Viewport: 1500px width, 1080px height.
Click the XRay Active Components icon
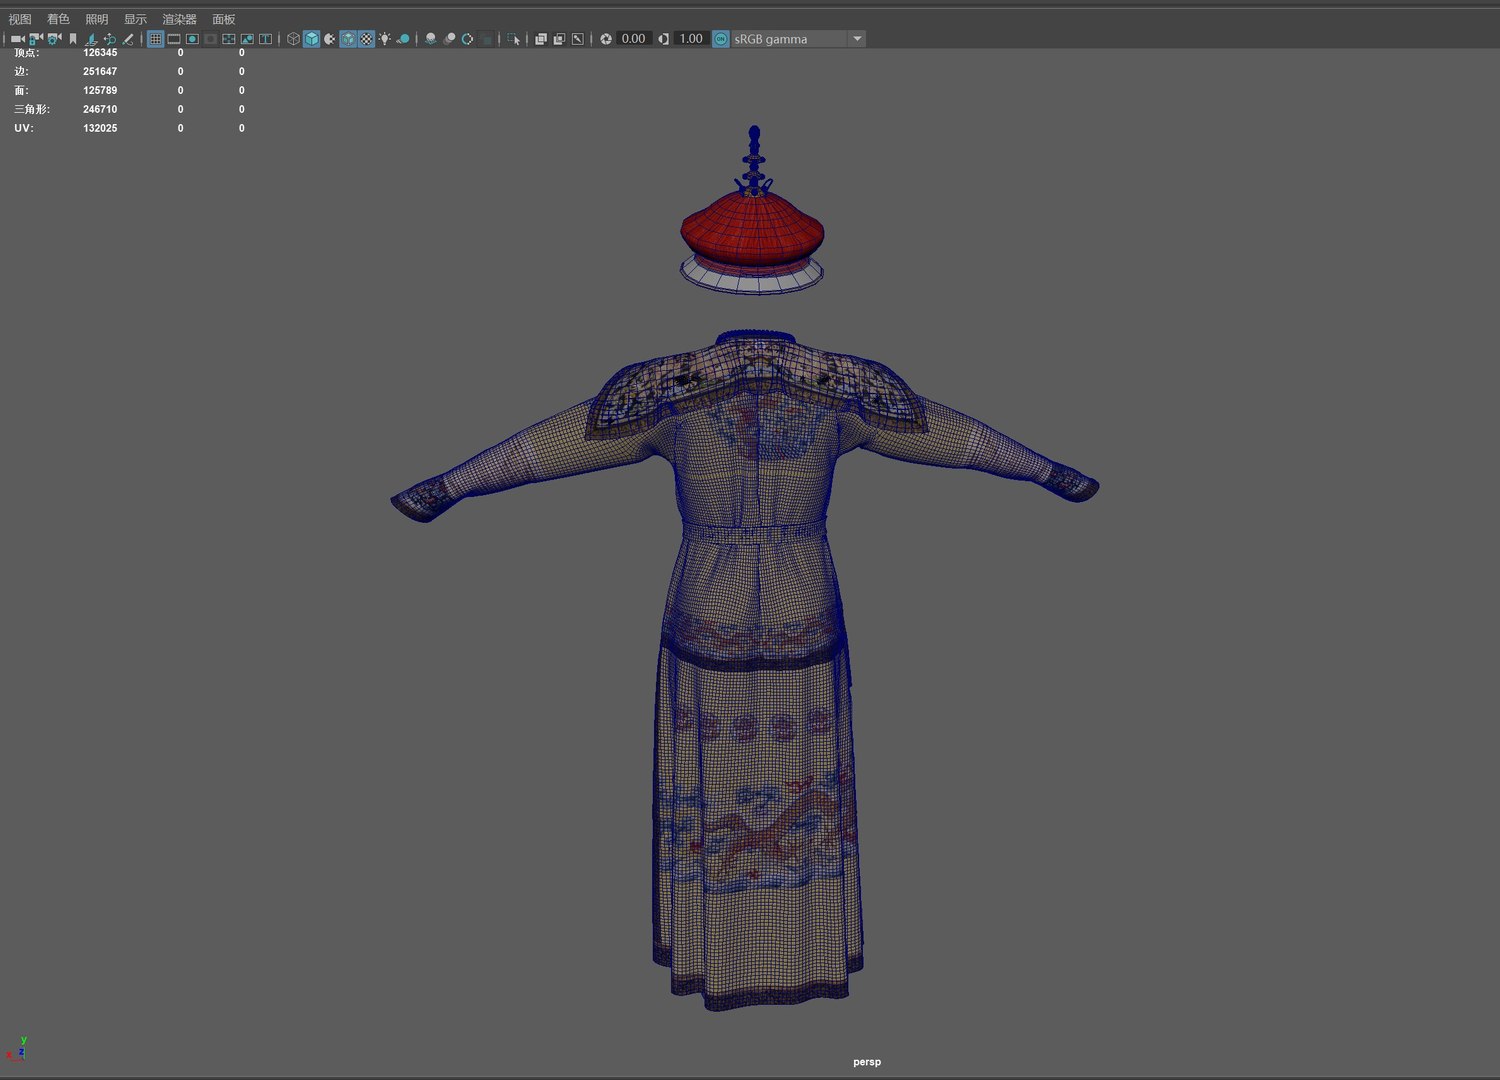coord(559,39)
